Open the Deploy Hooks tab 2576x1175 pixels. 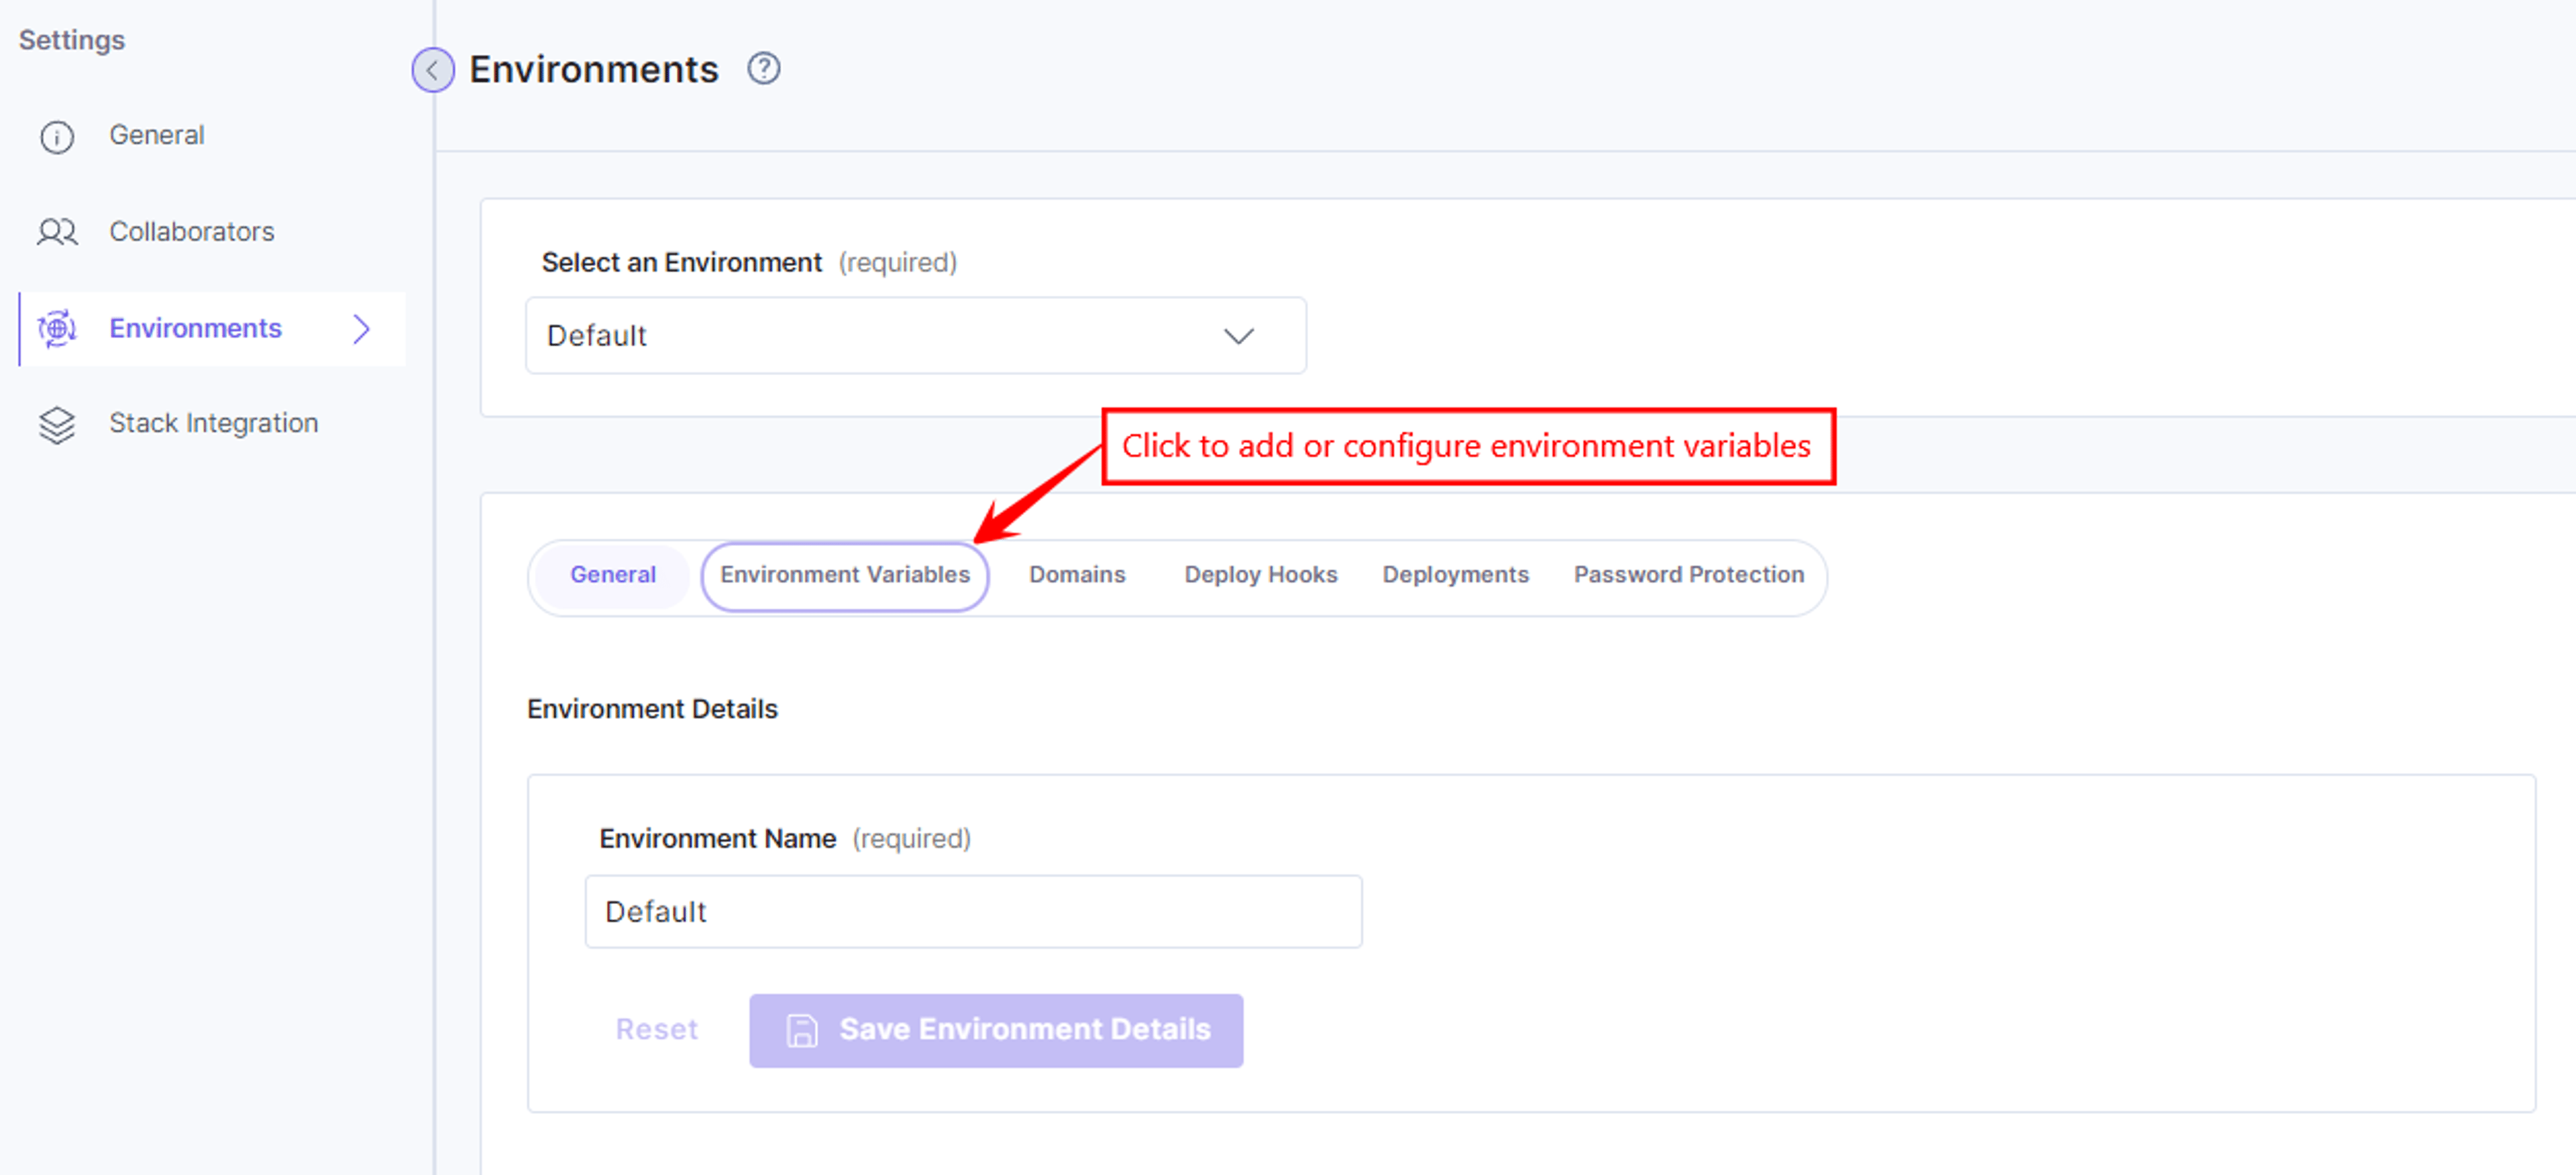coord(1260,575)
